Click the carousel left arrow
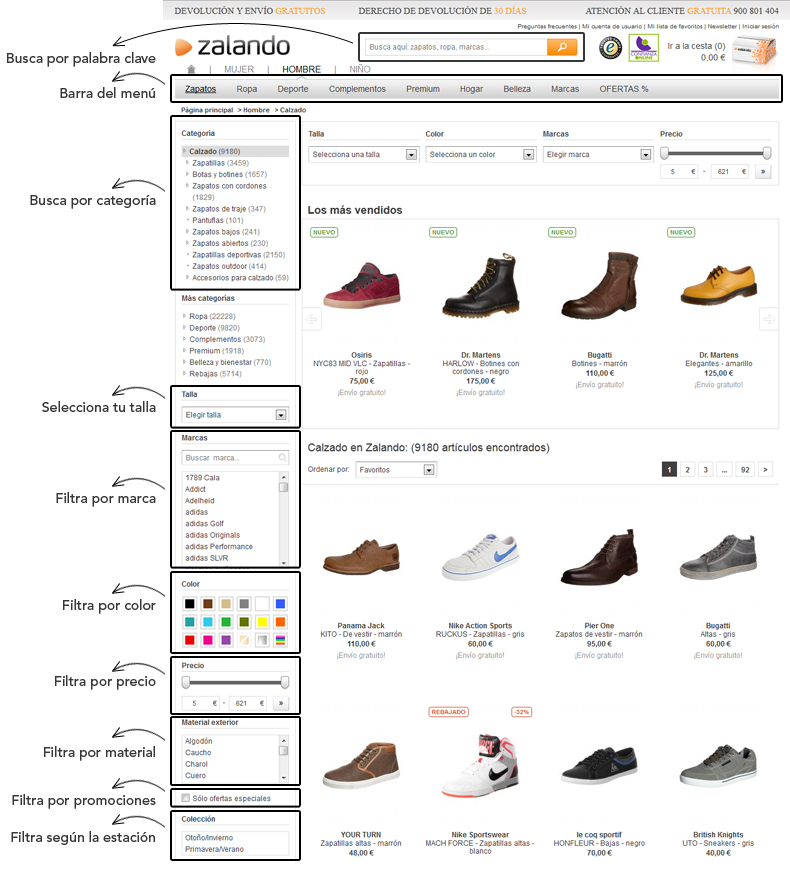790x886 pixels. coord(311,319)
